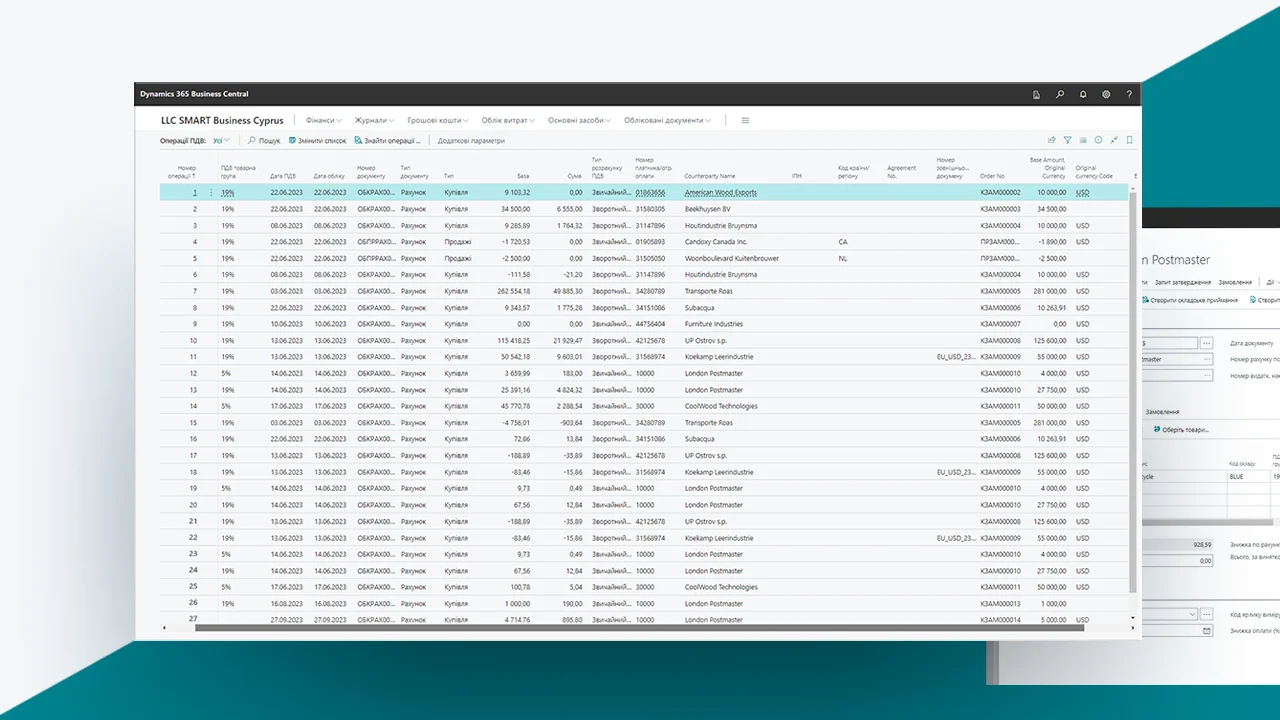Click the collapse page arrows icon

click(1114, 141)
